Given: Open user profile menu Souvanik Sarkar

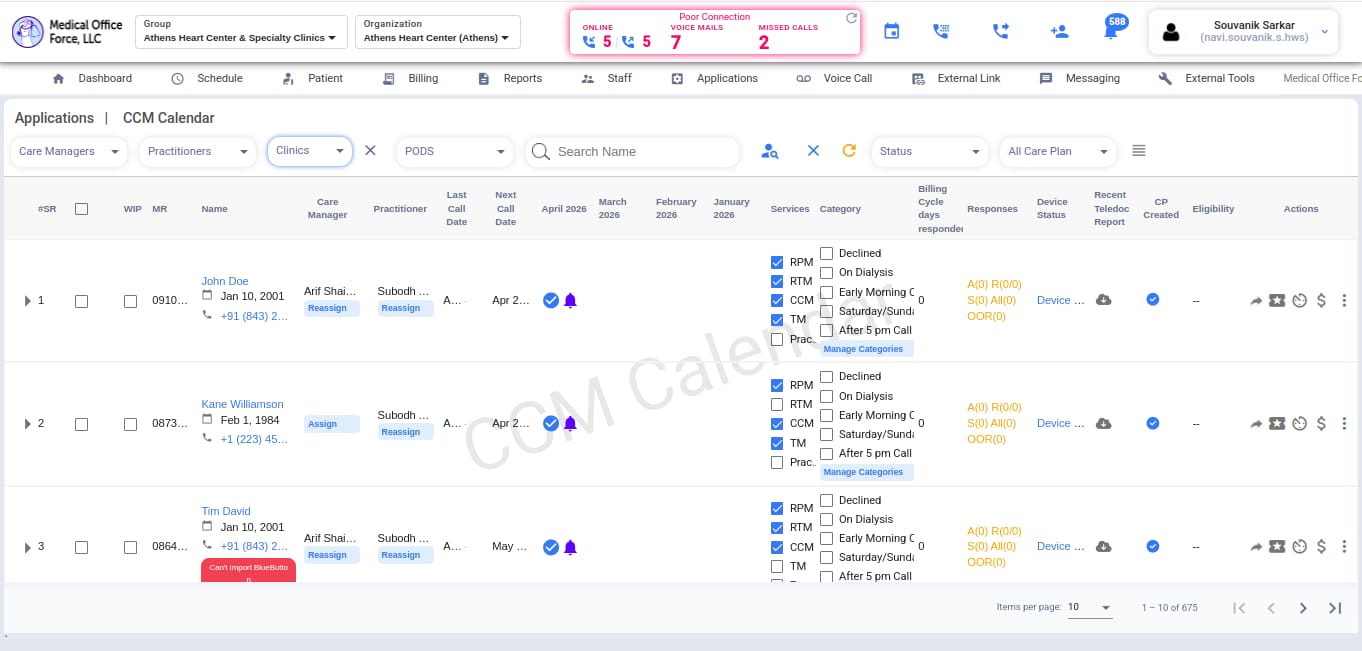Looking at the screenshot, I should [x=1243, y=32].
